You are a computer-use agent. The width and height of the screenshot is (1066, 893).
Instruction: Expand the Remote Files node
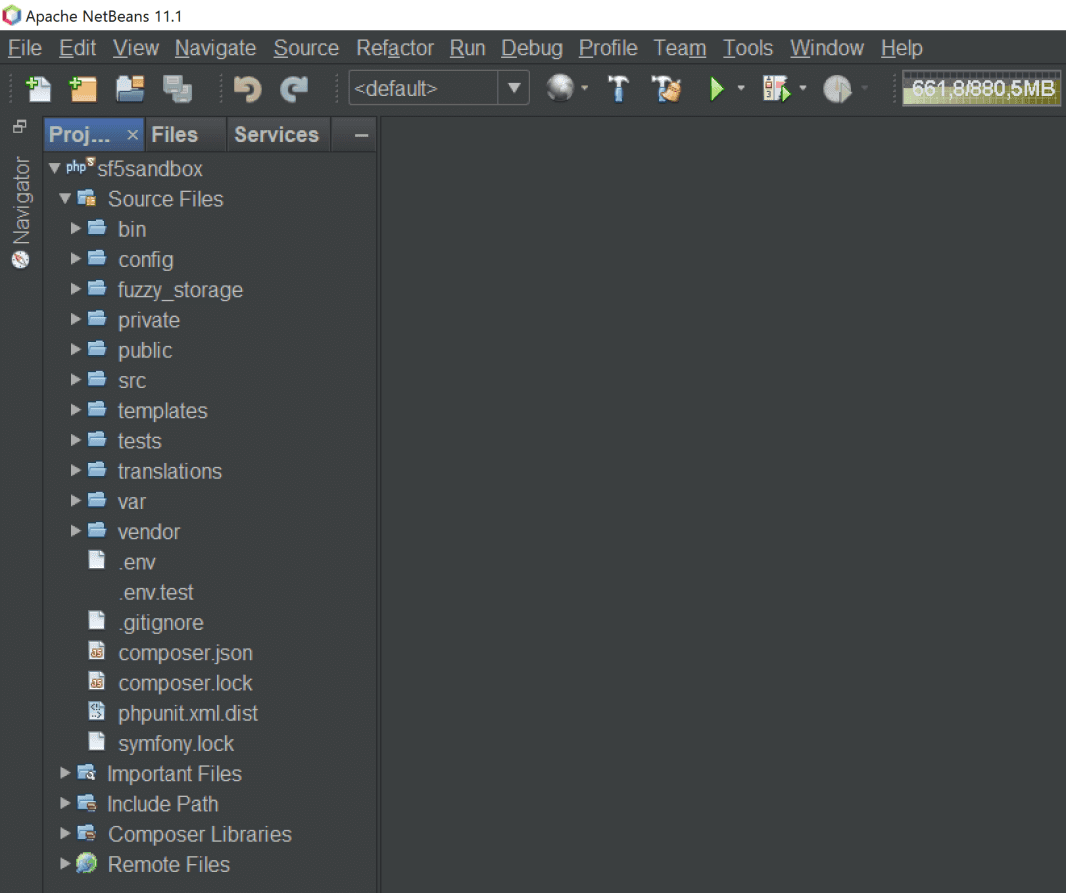click(65, 864)
